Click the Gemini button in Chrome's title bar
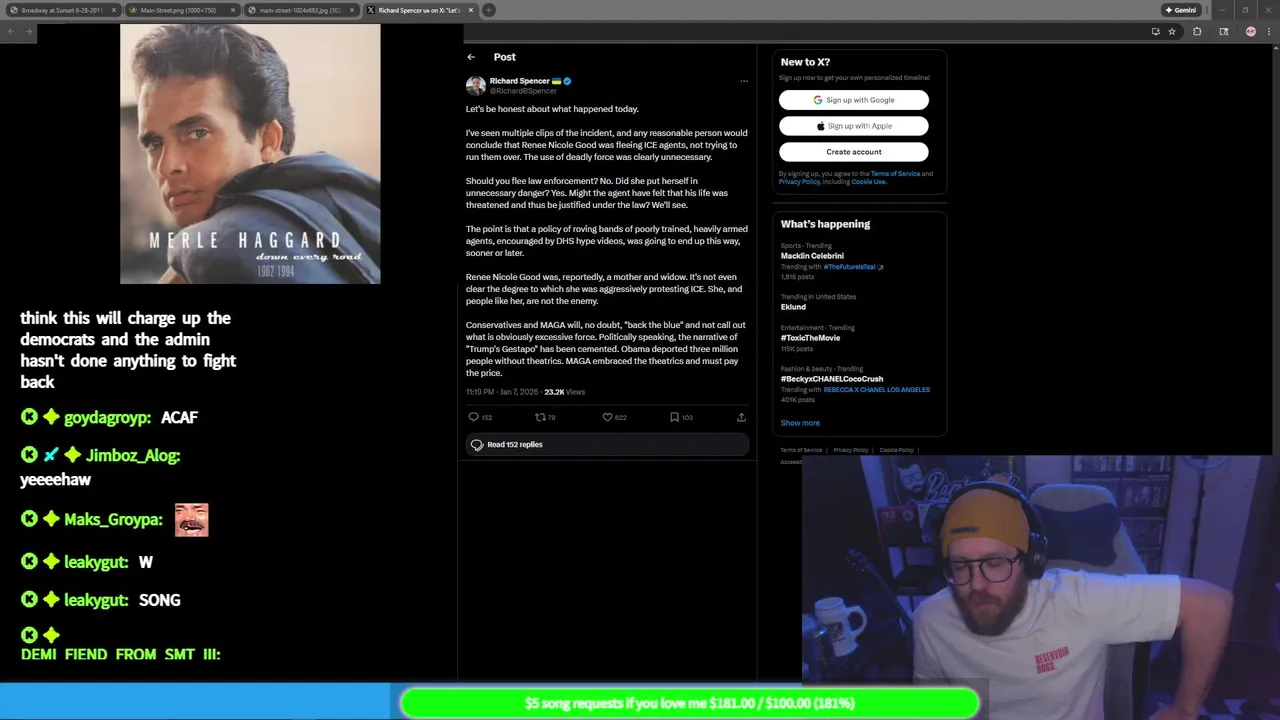1280x720 pixels. [1180, 10]
